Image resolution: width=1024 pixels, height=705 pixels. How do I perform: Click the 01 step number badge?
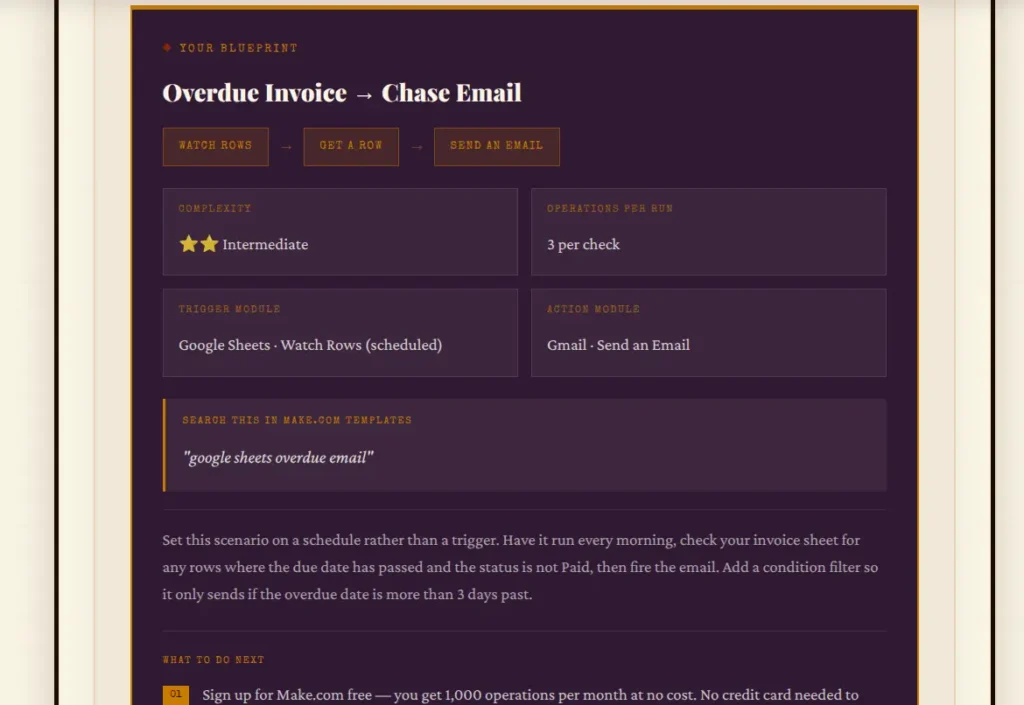pos(175,694)
